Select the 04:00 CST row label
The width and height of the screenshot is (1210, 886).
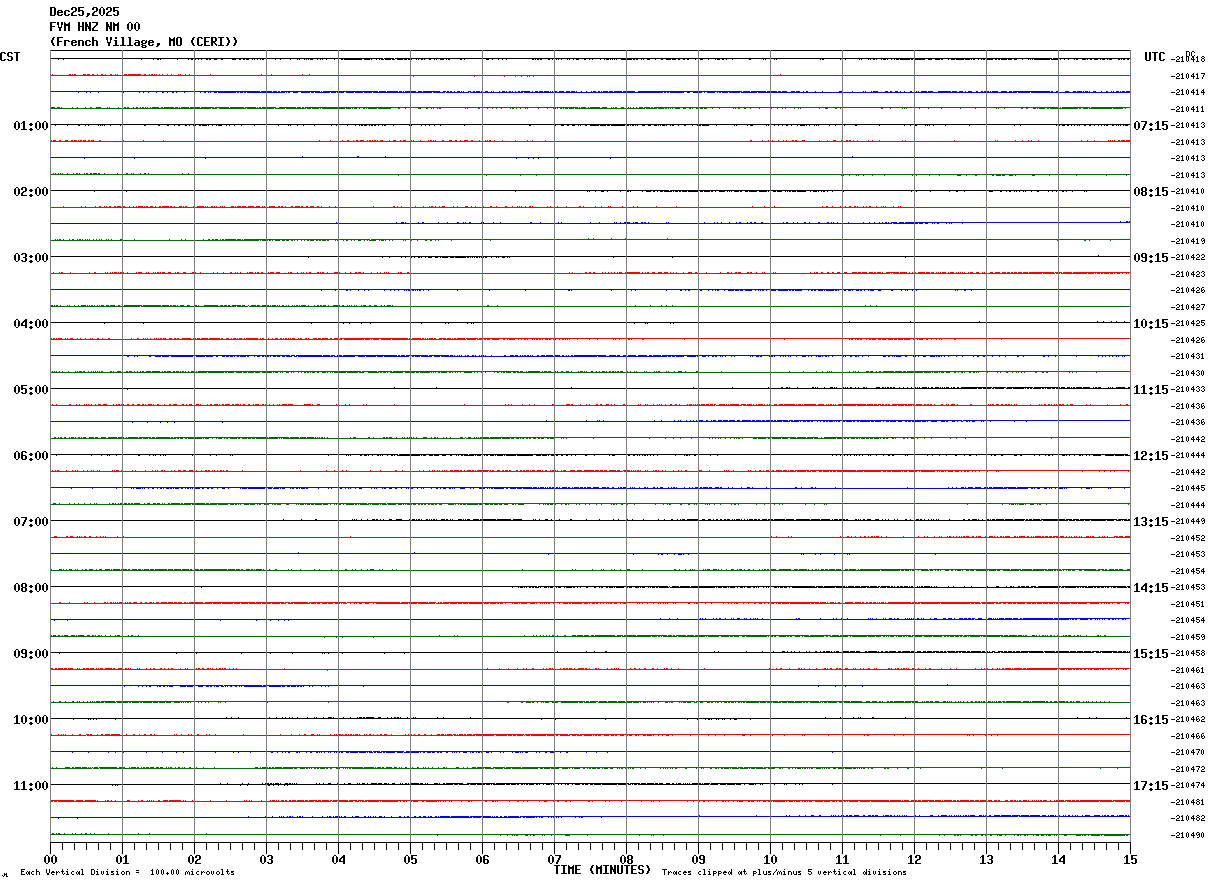click(x=31, y=324)
